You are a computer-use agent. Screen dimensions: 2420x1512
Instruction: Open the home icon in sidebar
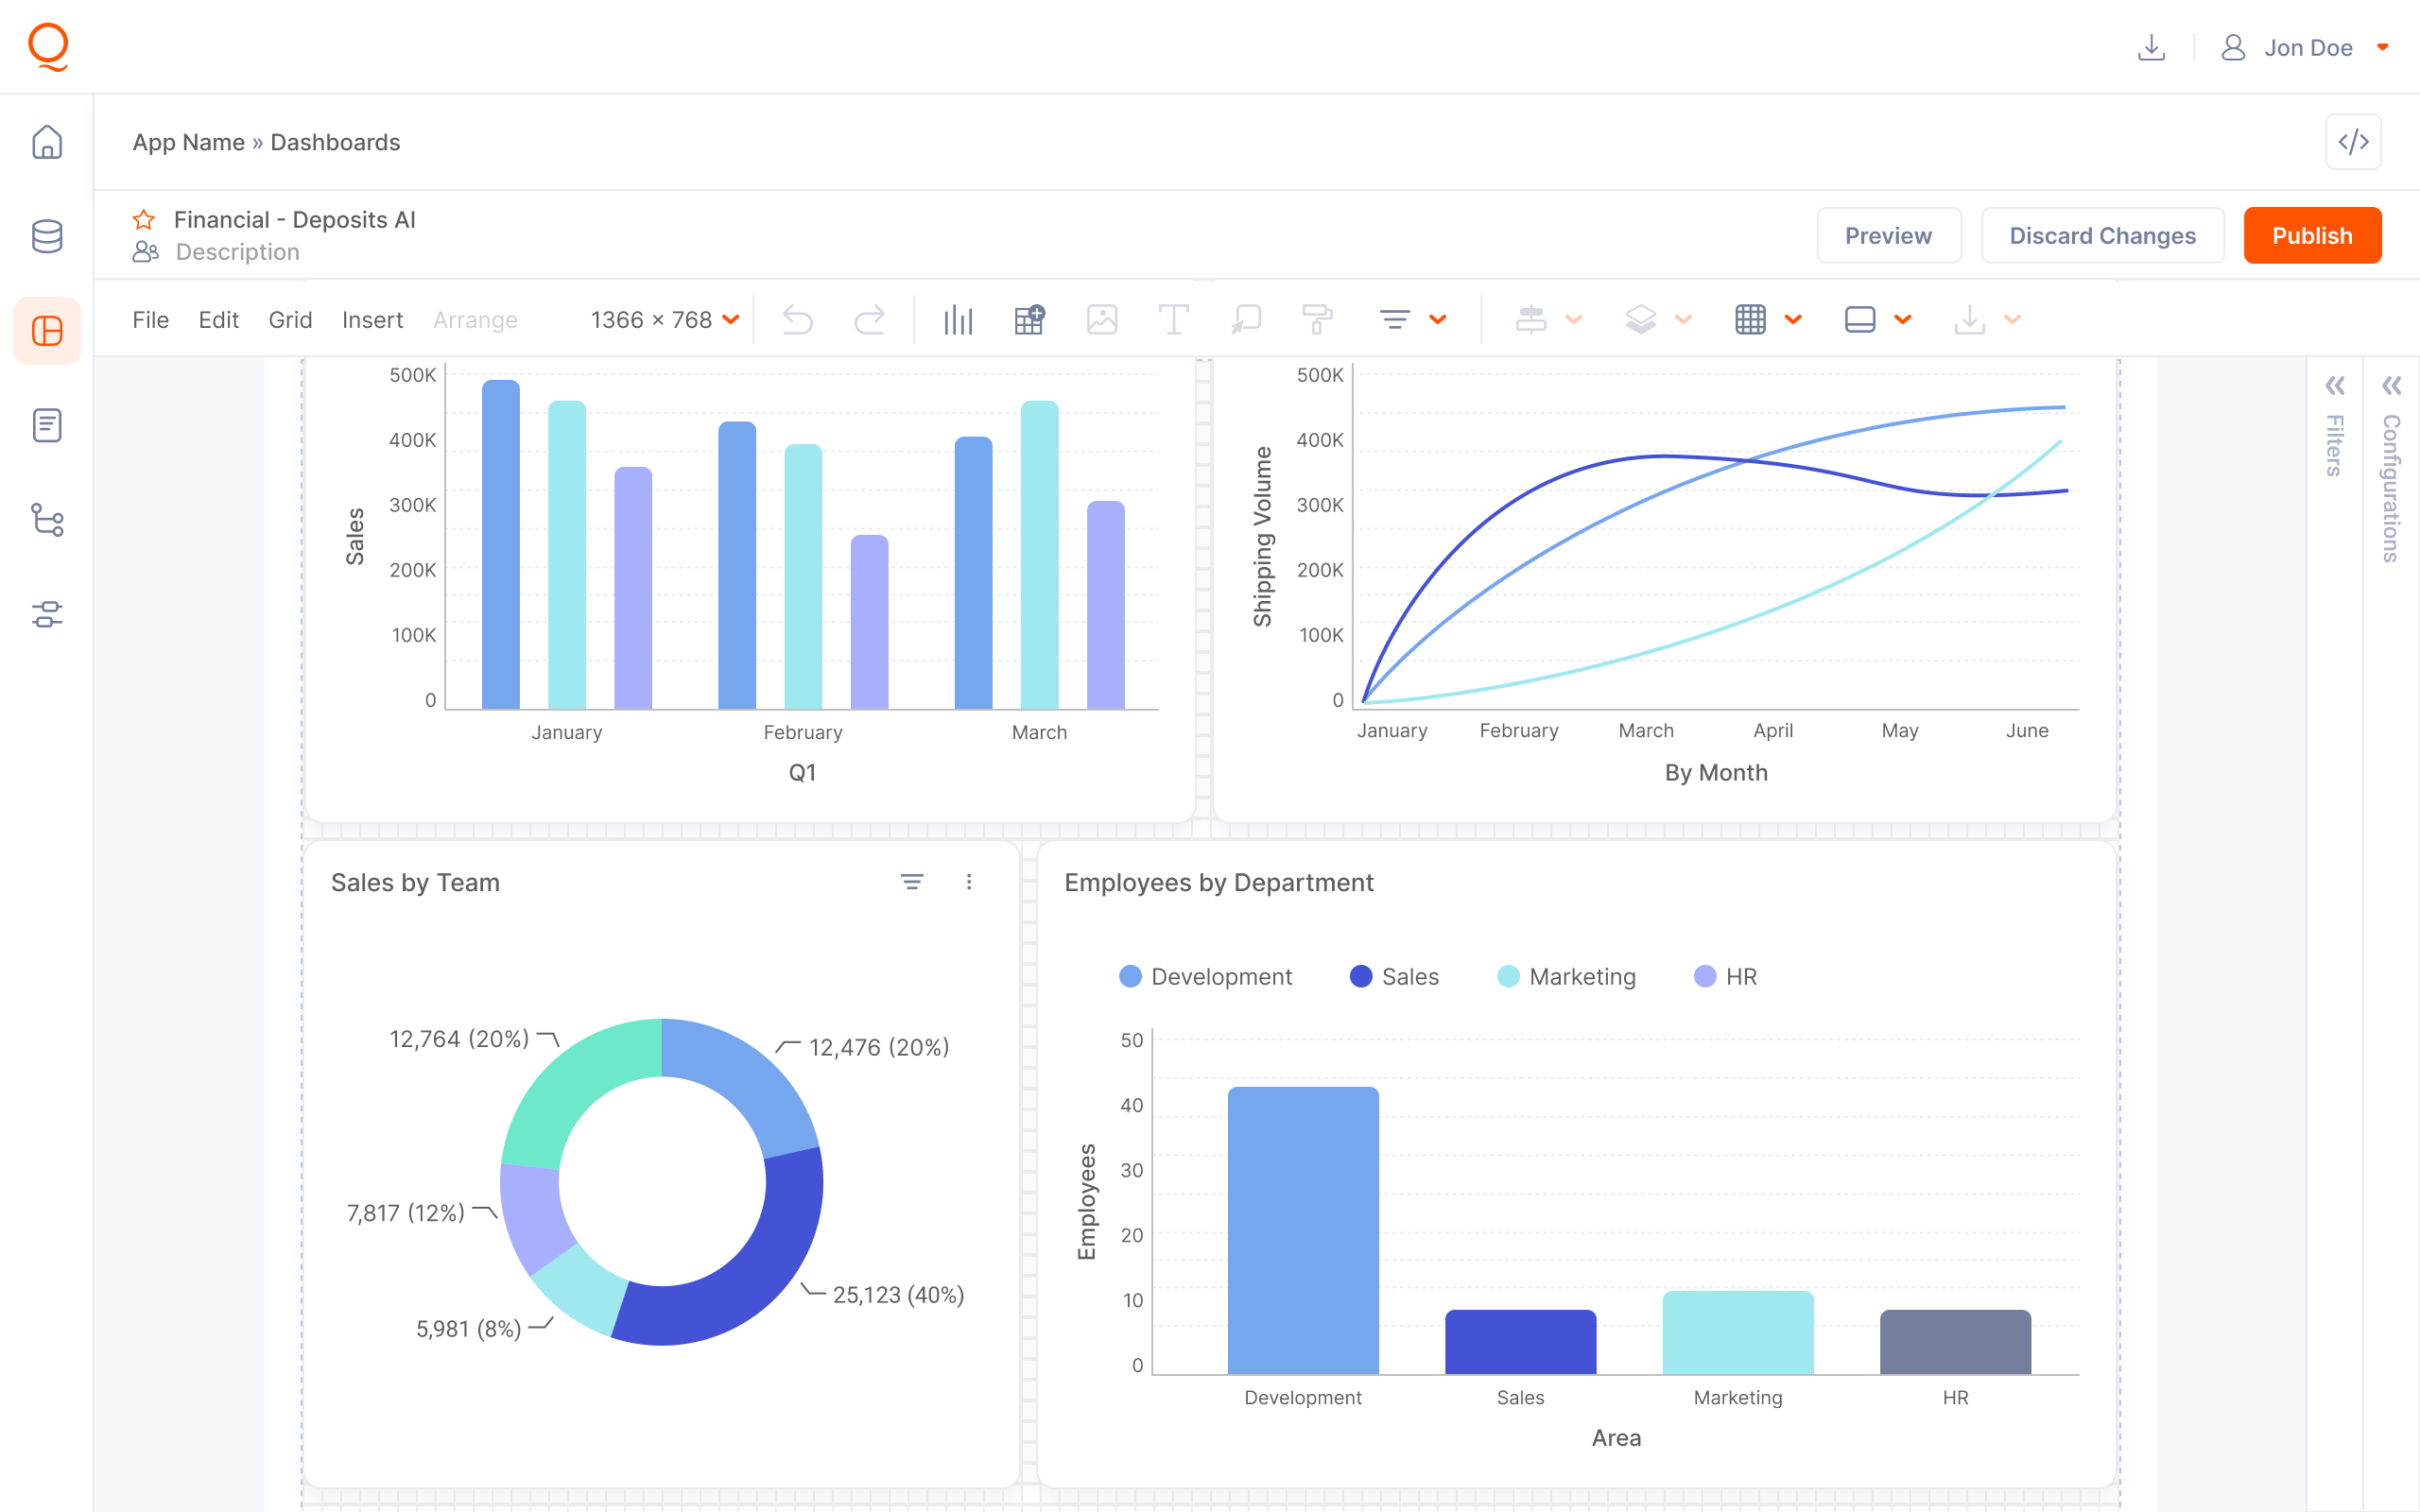[x=47, y=142]
